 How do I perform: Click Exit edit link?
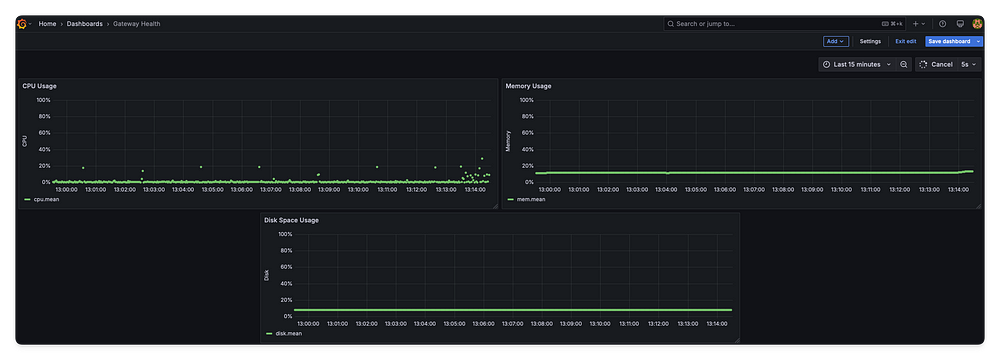click(906, 41)
